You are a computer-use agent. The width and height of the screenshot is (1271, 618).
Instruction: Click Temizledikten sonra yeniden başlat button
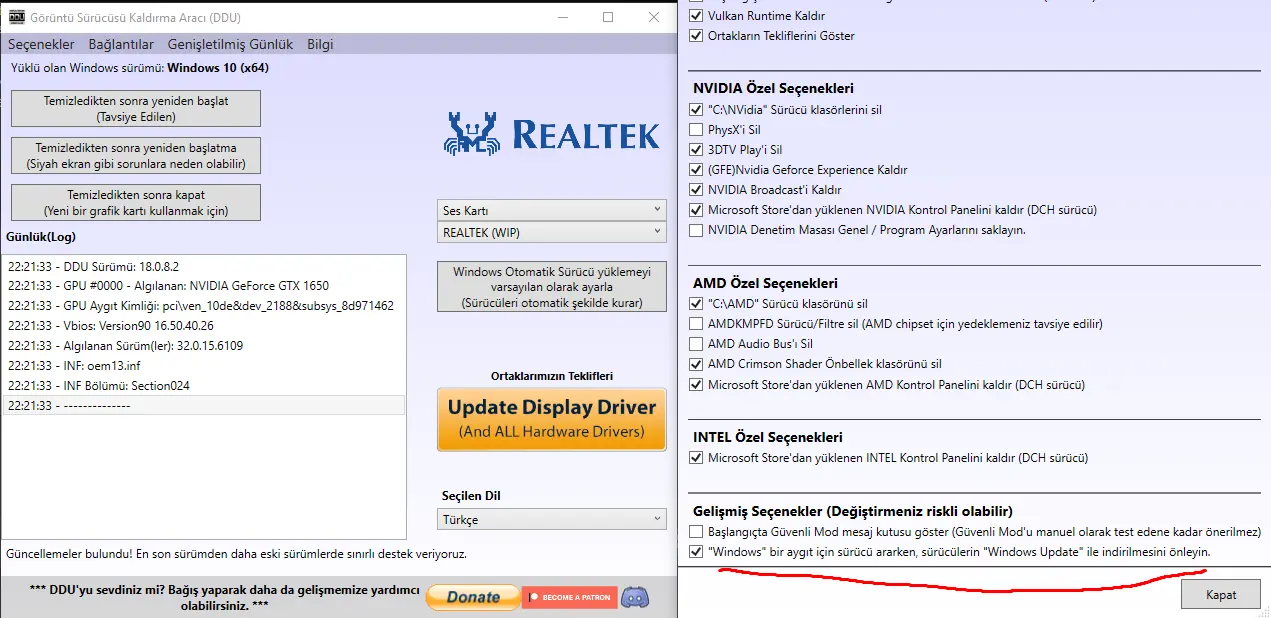[136, 109]
